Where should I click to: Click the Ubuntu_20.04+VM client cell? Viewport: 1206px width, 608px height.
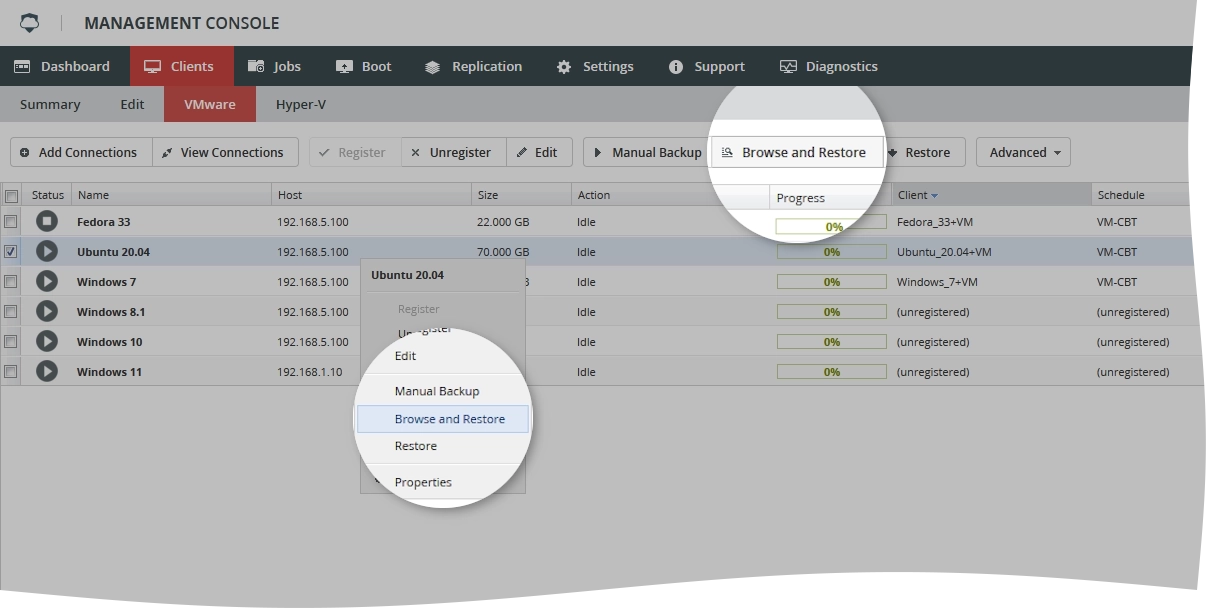coord(944,252)
